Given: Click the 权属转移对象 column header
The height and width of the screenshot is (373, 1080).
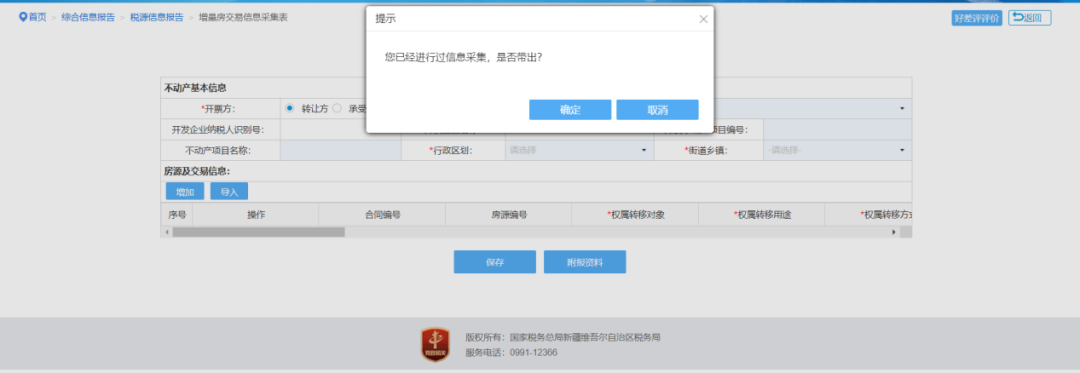Looking at the screenshot, I should [635, 215].
